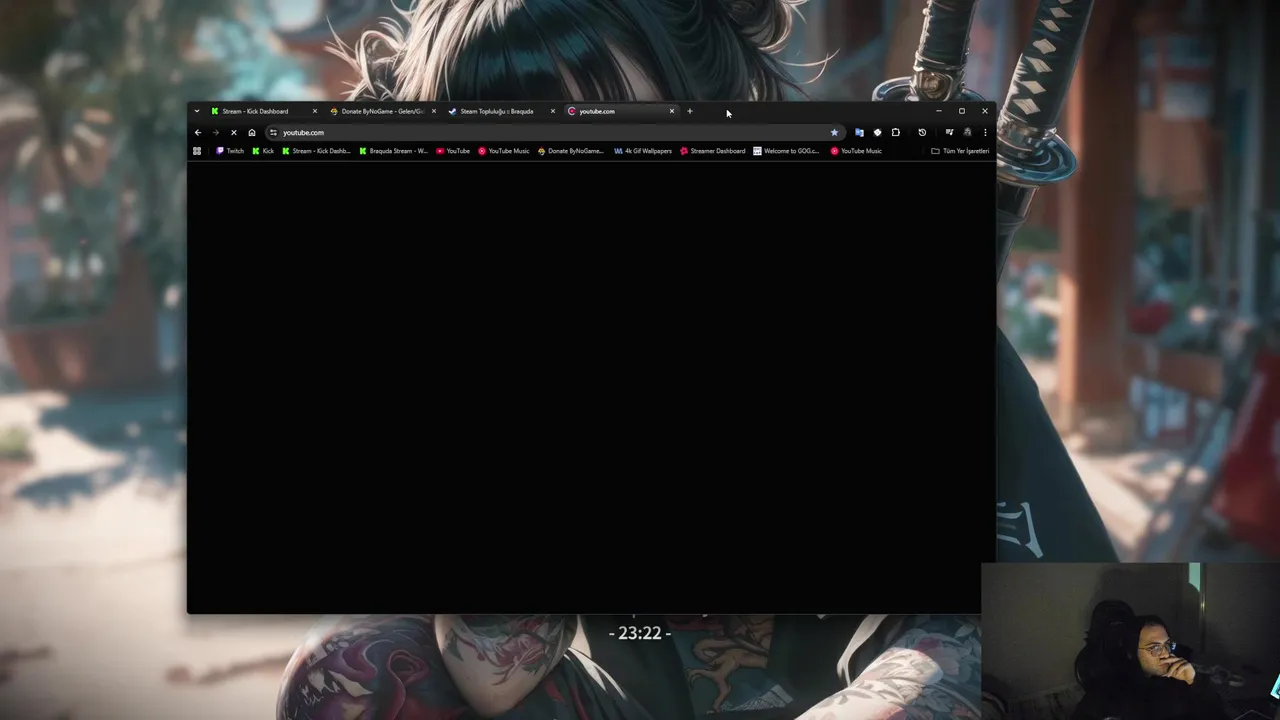Go back to the previous page
This screenshot has height=720, width=1280.
[198, 132]
